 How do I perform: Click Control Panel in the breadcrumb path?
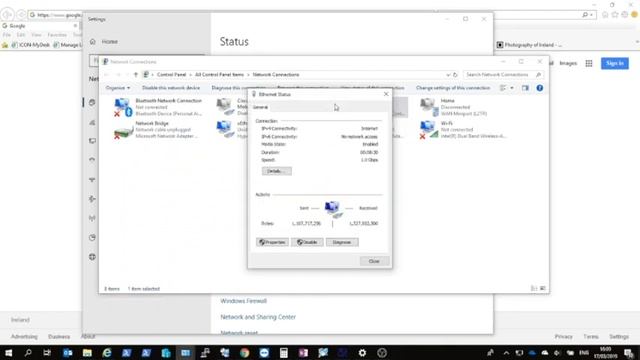click(x=171, y=75)
